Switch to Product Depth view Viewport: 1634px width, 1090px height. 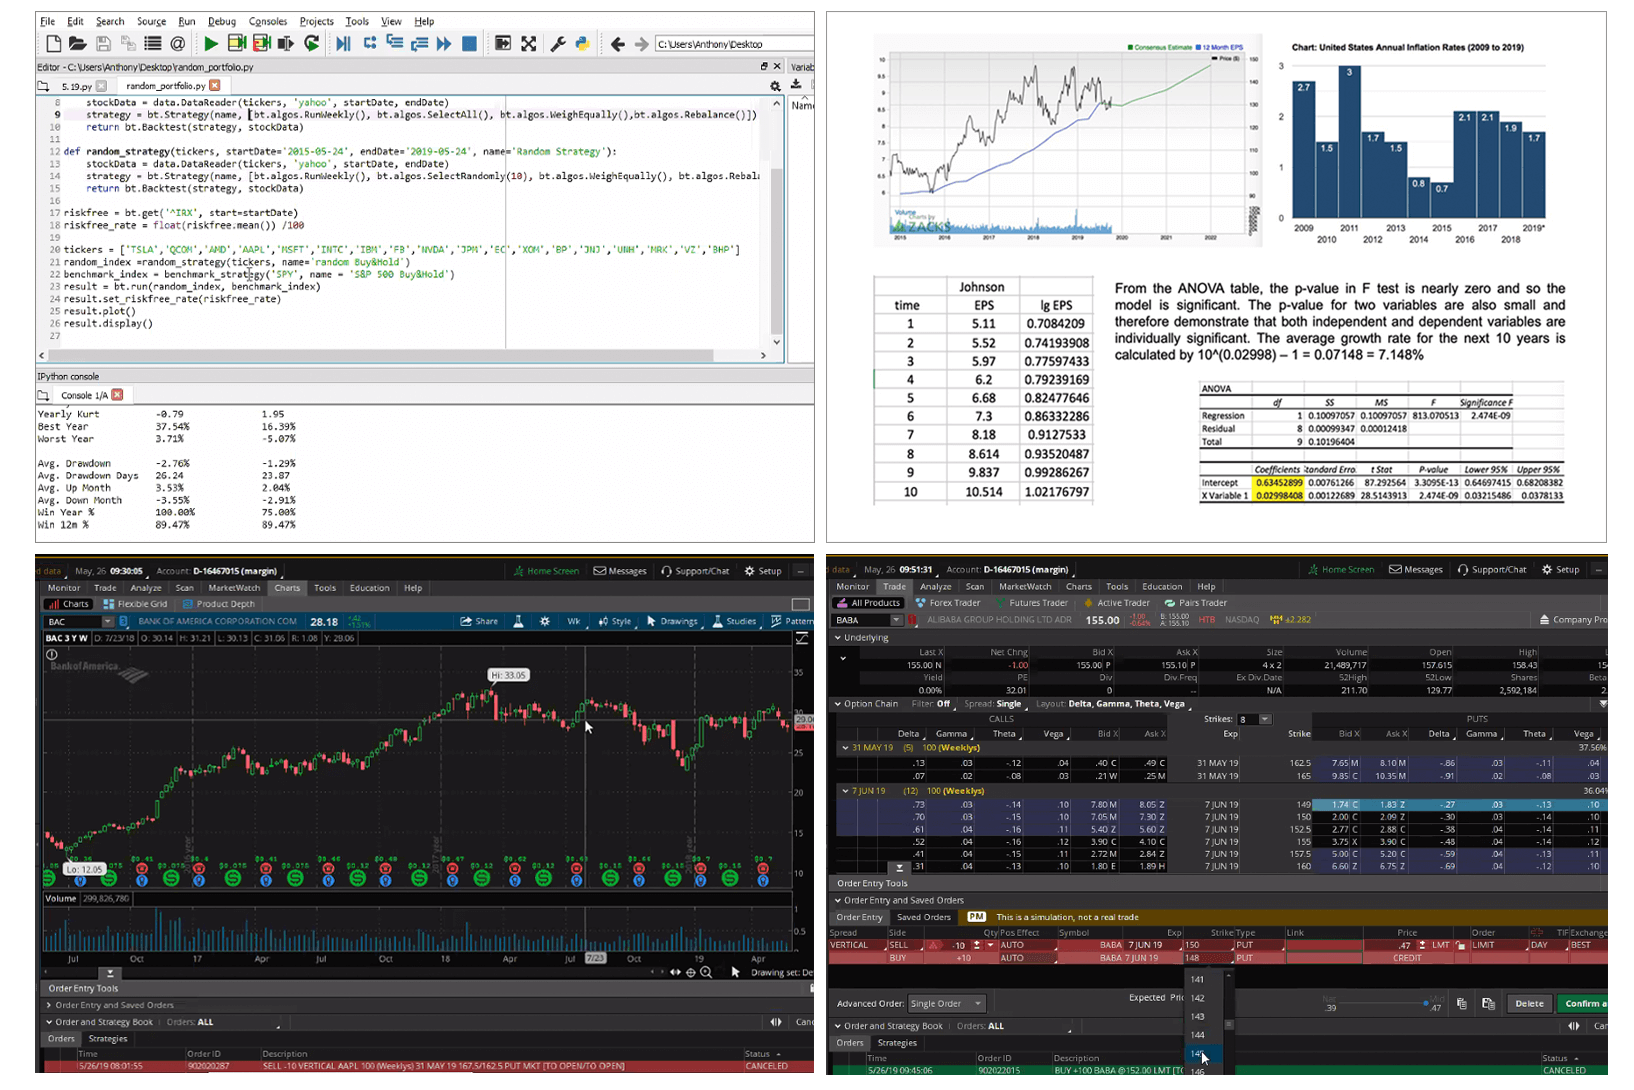(218, 604)
